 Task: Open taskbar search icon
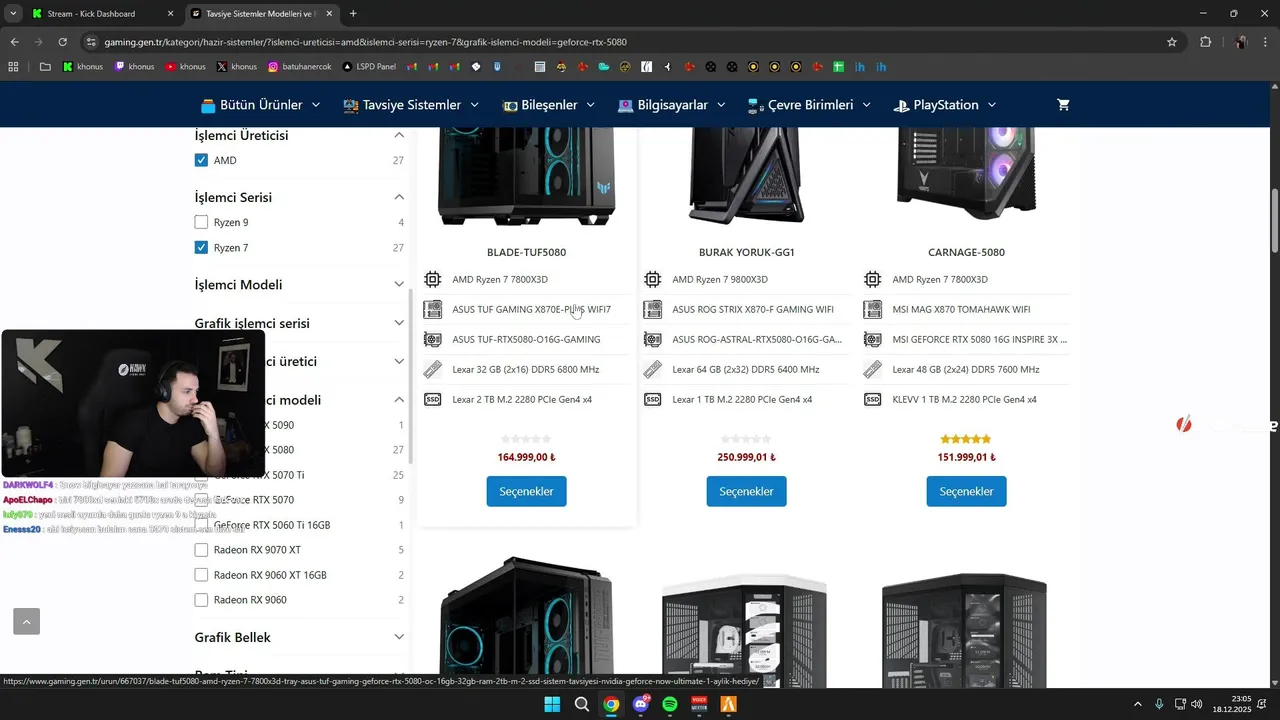pos(582,704)
